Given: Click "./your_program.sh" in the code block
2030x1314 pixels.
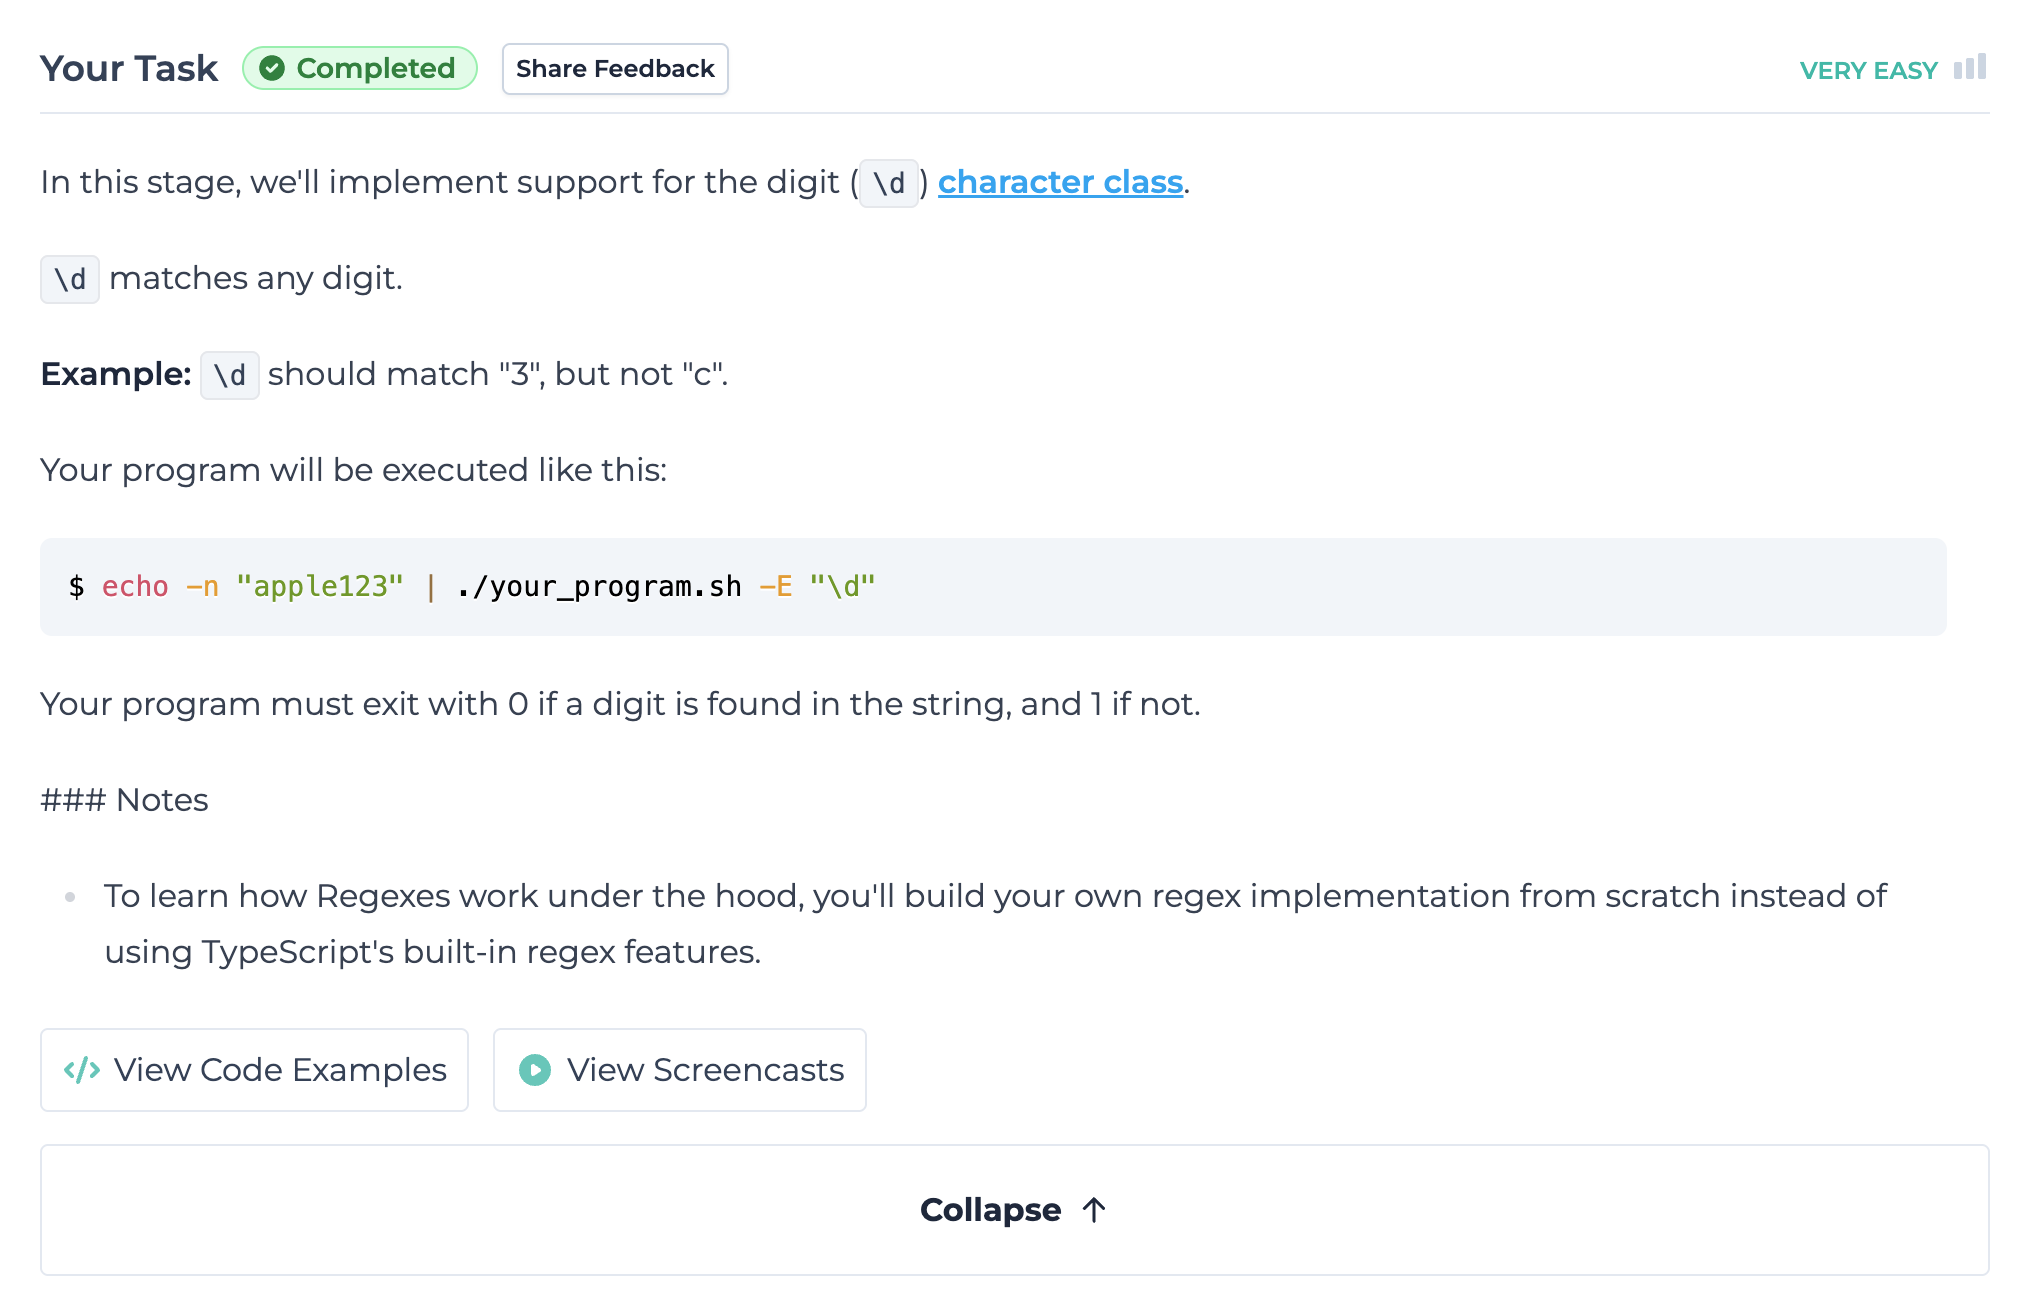Looking at the screenshot, I should tap(599, 587).
